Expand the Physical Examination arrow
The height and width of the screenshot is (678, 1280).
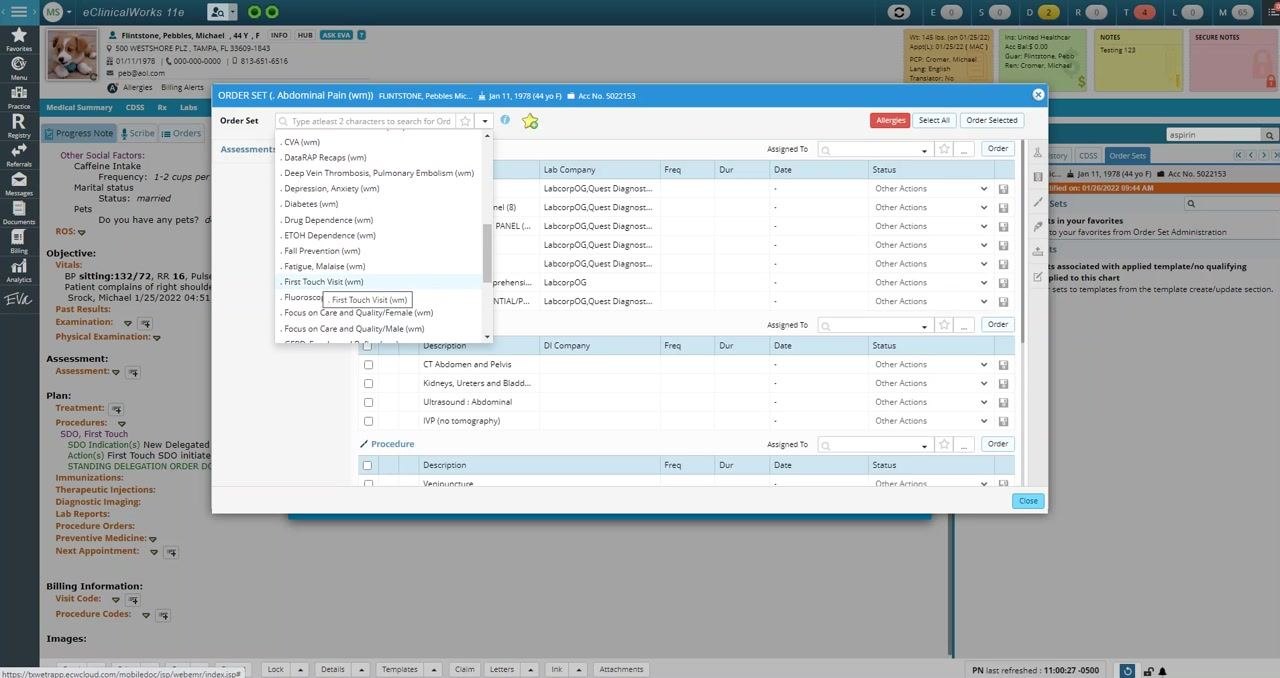[x=157, y=338]
